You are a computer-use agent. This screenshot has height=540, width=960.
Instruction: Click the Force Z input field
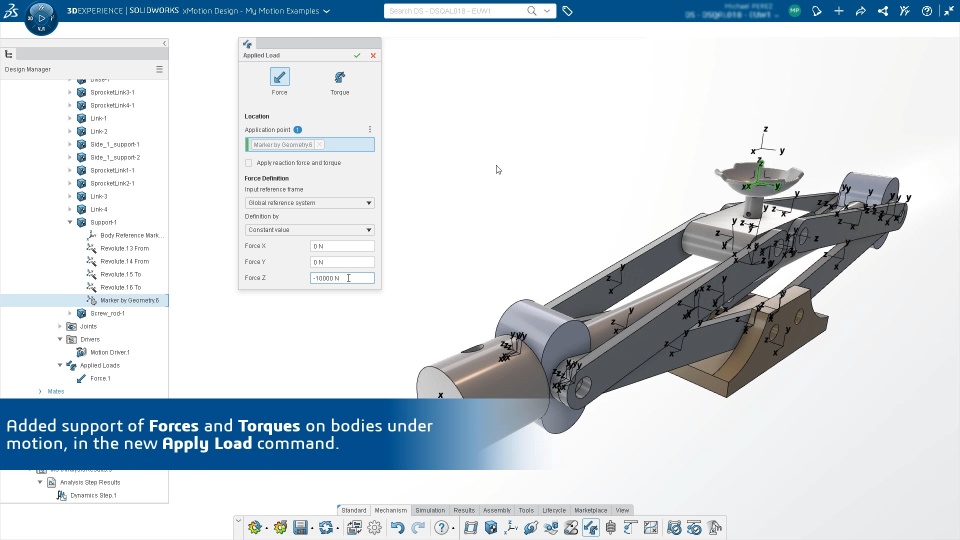[x=342, y=278]
